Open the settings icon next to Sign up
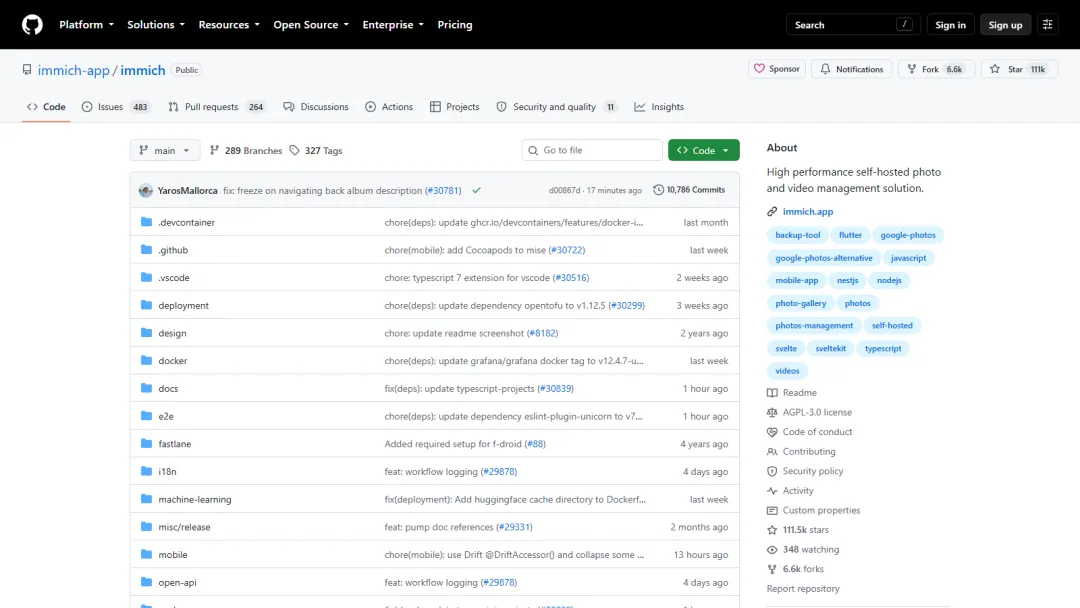The image size is (1080, 608). click(x=1048, y=25)
